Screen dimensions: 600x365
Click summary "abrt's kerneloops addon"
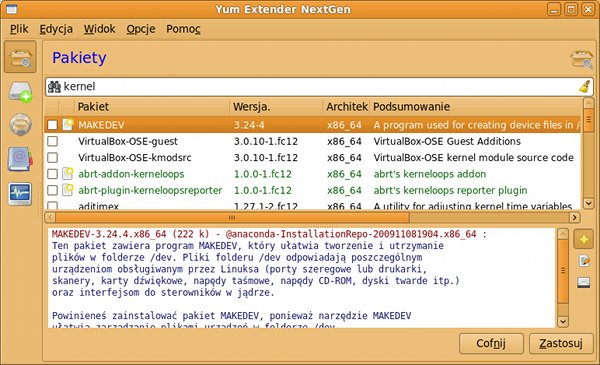(x=430, y=174)
